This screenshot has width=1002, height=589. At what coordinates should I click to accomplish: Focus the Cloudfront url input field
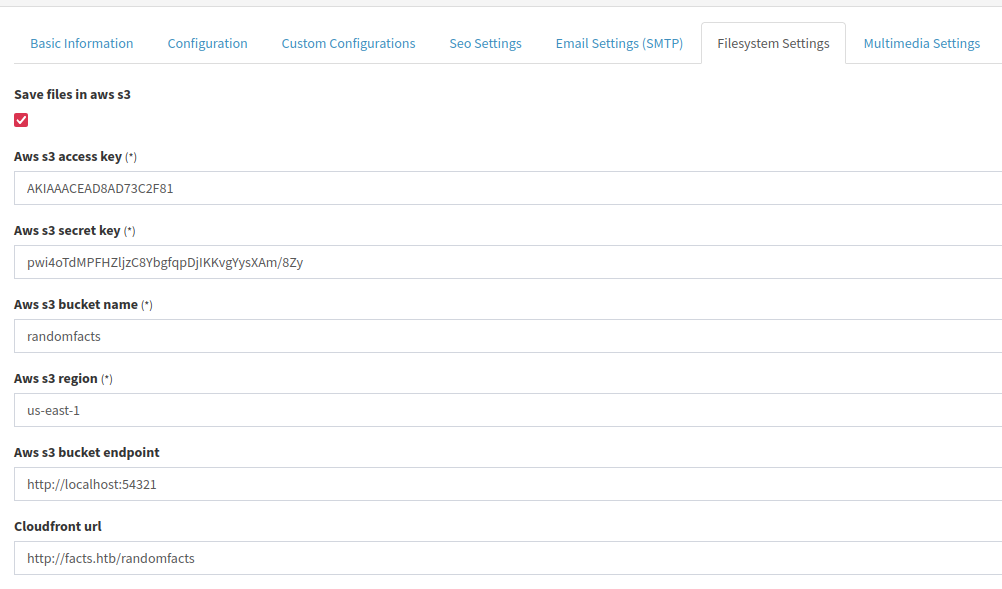[x=508, y=558]
